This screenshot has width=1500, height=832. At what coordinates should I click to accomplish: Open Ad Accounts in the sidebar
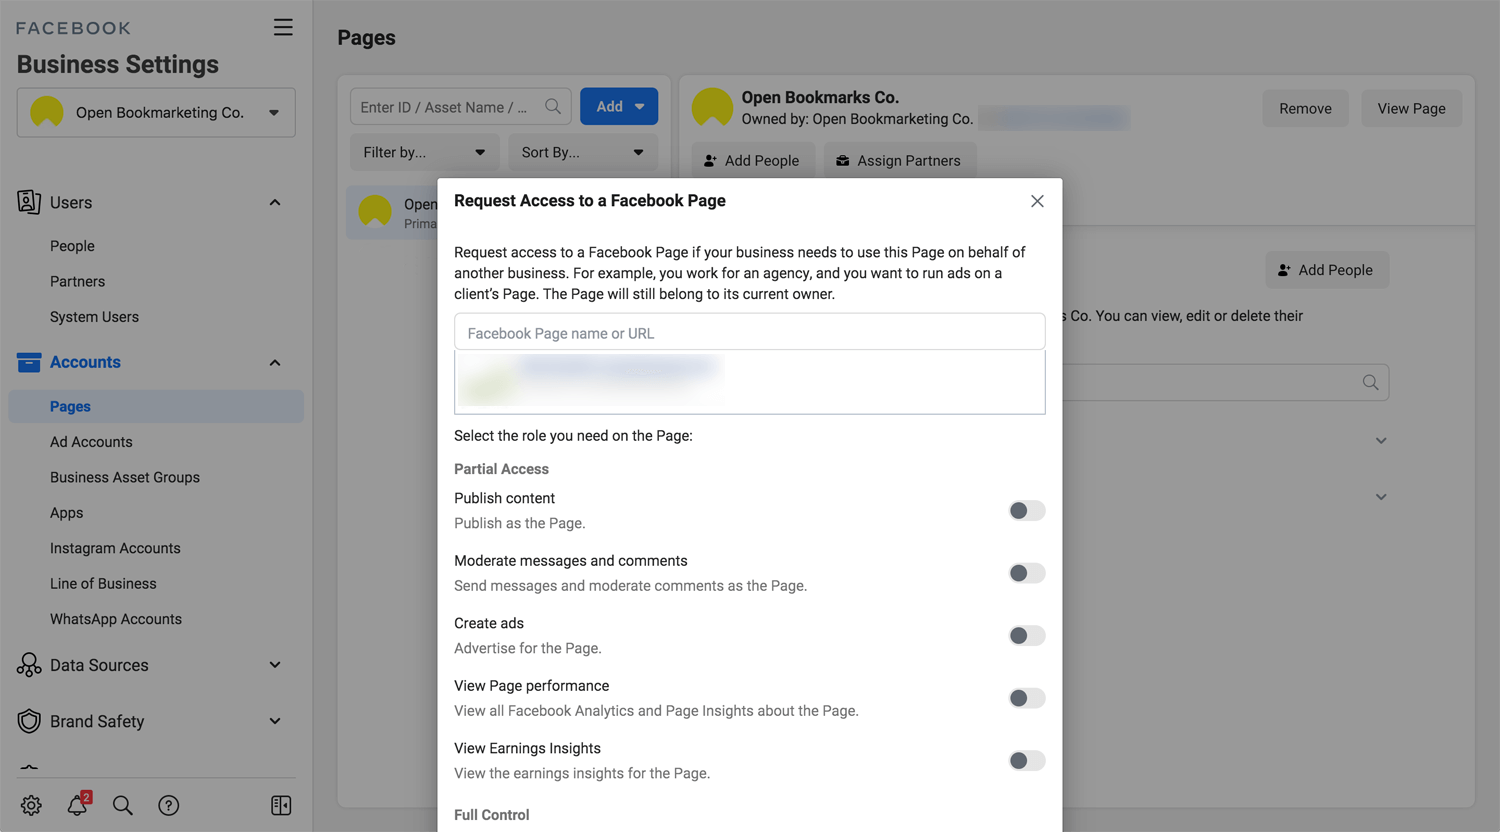coord(91,442)
